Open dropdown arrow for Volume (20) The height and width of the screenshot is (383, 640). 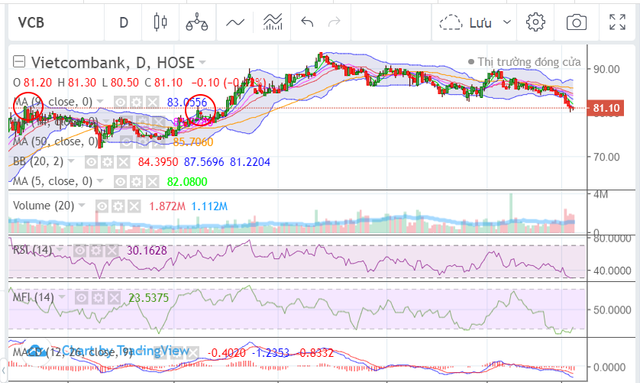point(82,205)
